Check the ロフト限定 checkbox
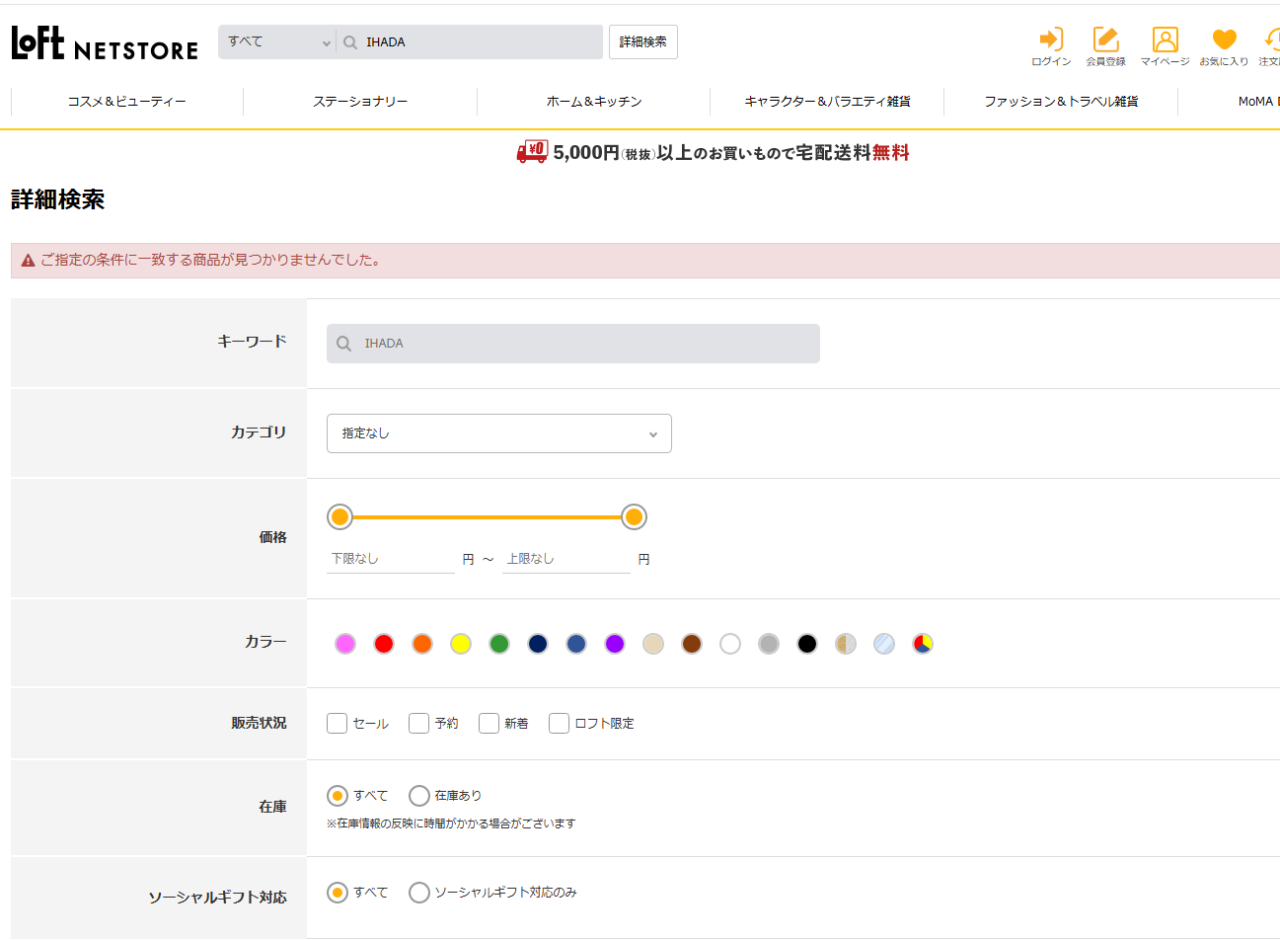Viewport: 1280px width, 940px height. point(559,723)
